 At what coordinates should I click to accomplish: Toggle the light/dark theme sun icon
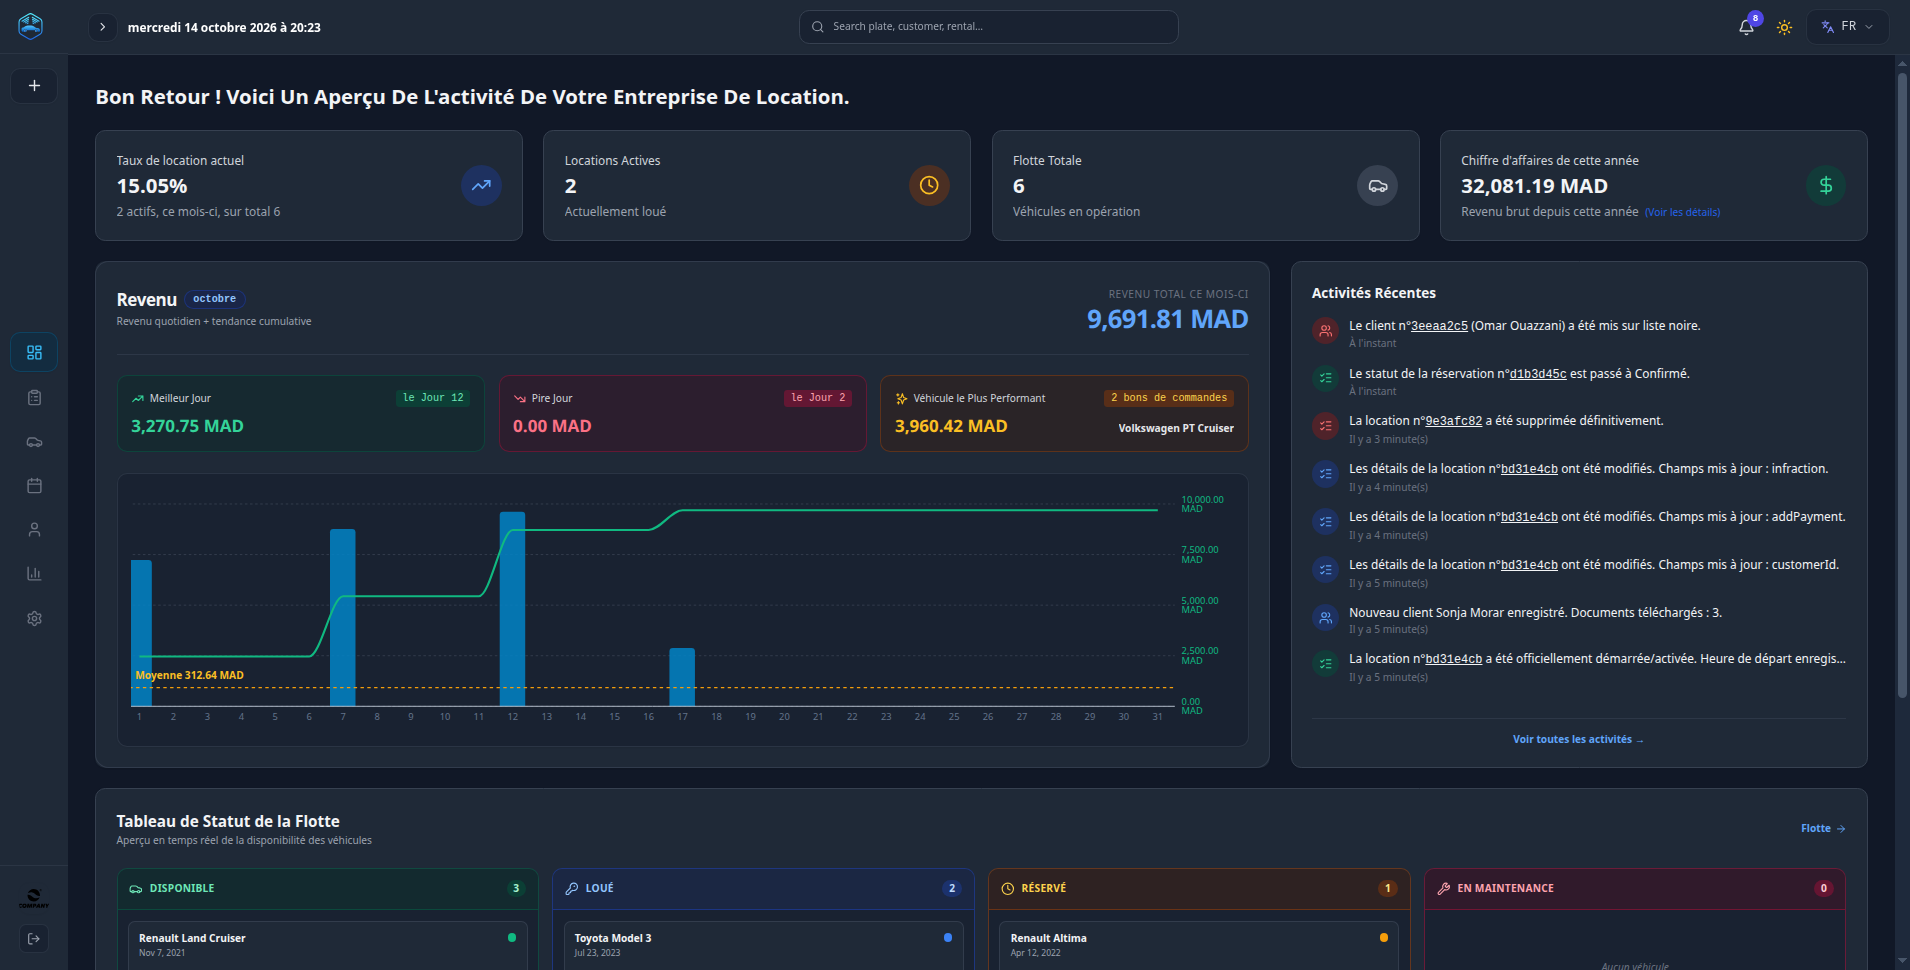pos(1784,27)
